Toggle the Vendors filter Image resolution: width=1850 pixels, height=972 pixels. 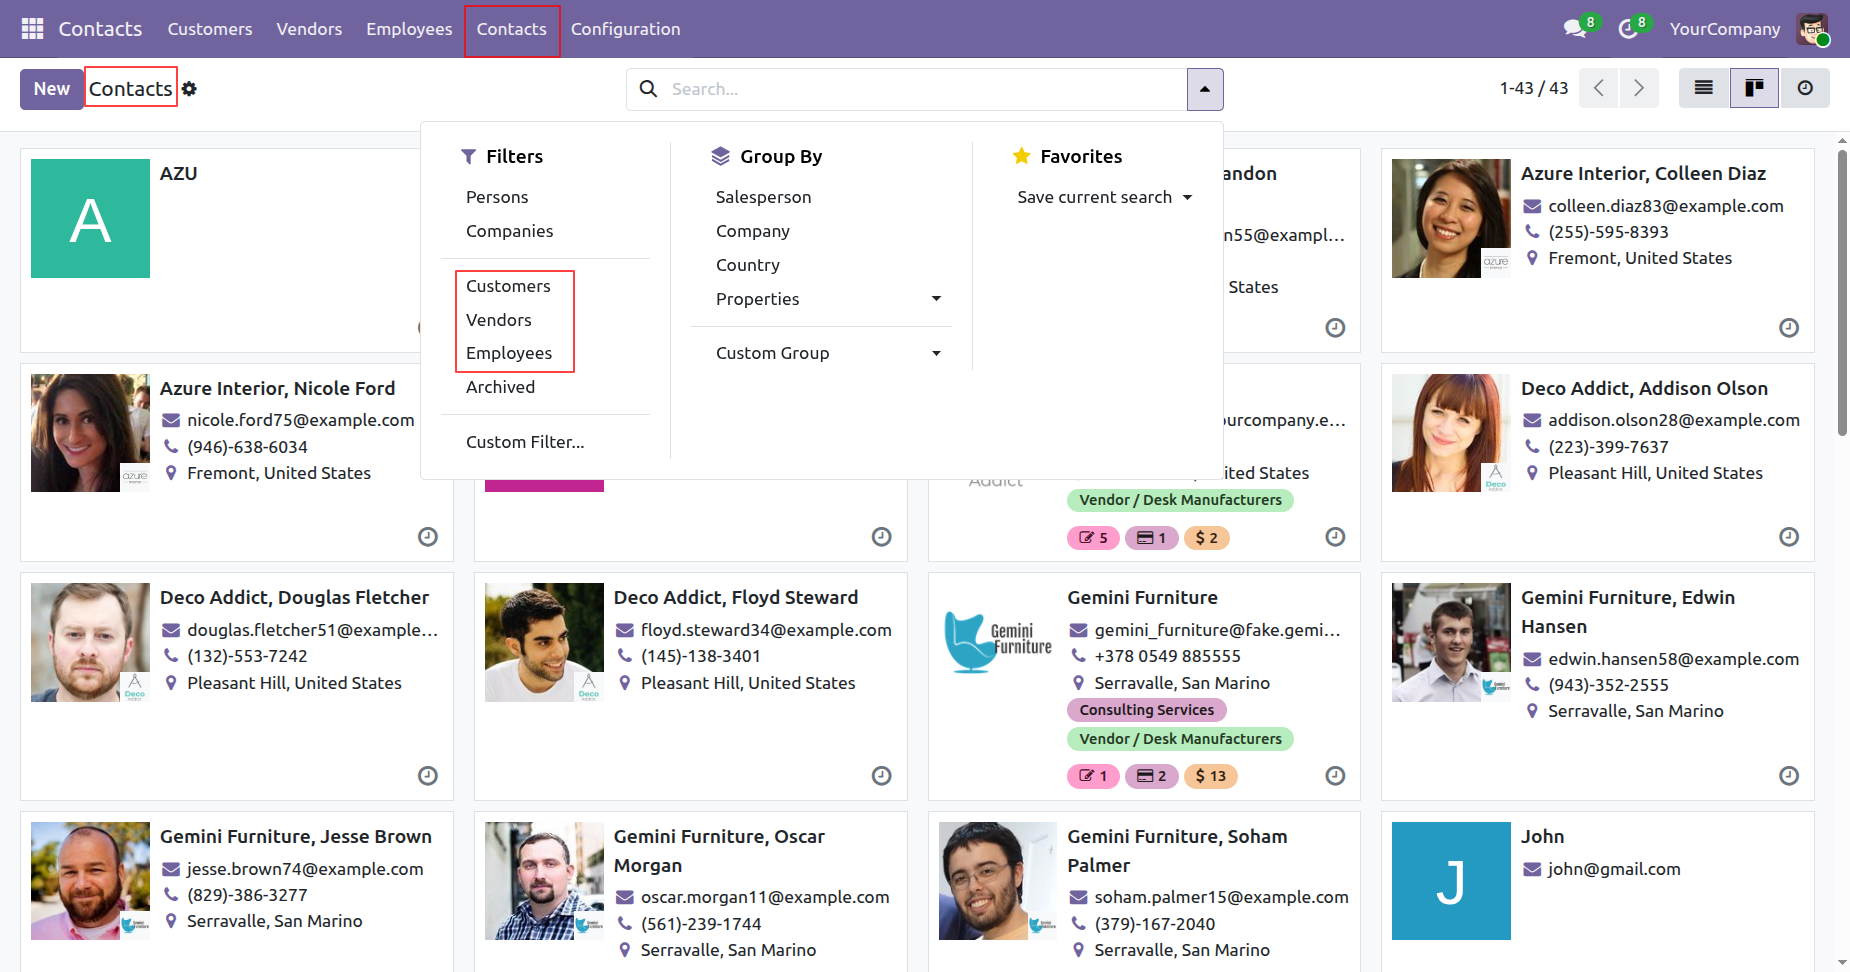pos(499,320)
